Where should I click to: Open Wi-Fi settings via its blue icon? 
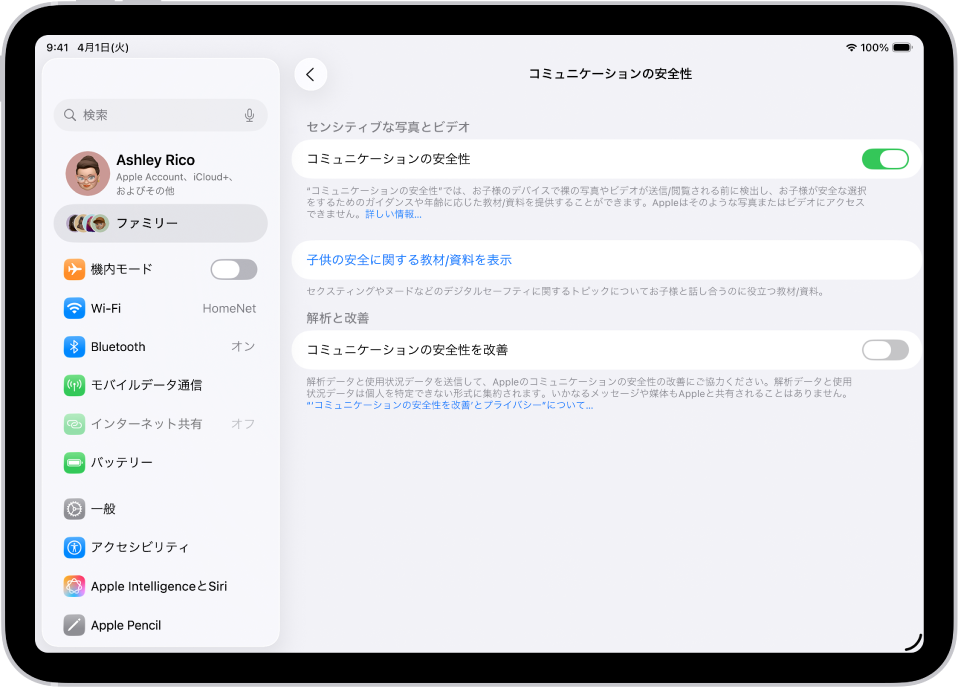coord(73,308)
